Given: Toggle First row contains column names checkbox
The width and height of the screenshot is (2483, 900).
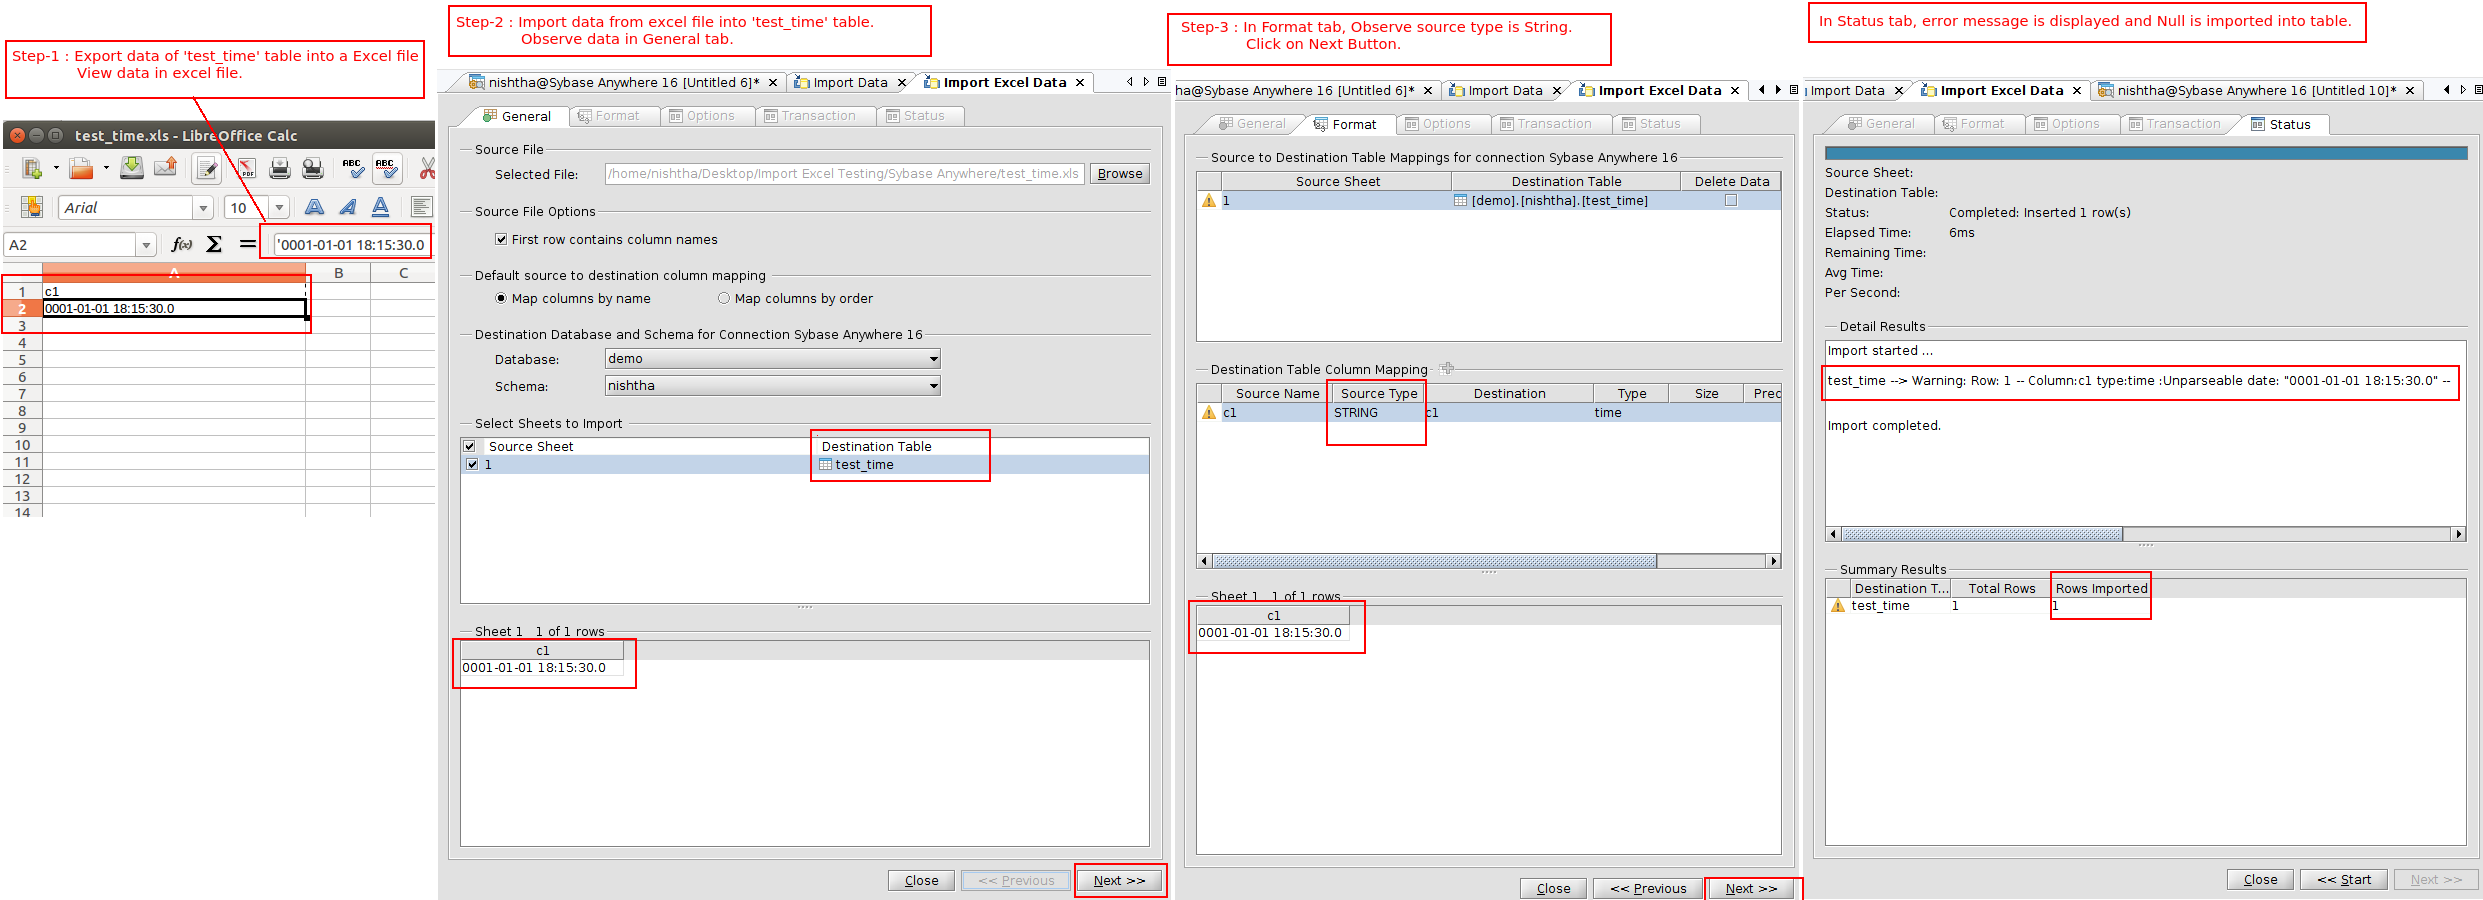Looking at the screenshot, I should coord(501,239).
